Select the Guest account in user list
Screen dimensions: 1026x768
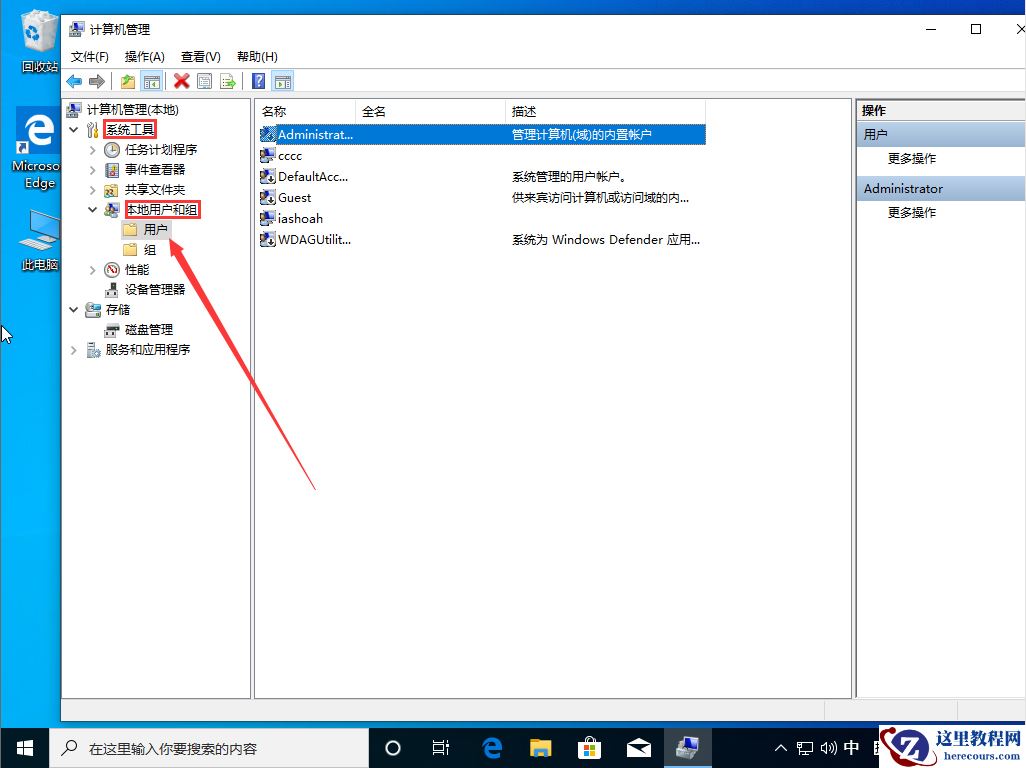tap(294, 197)
